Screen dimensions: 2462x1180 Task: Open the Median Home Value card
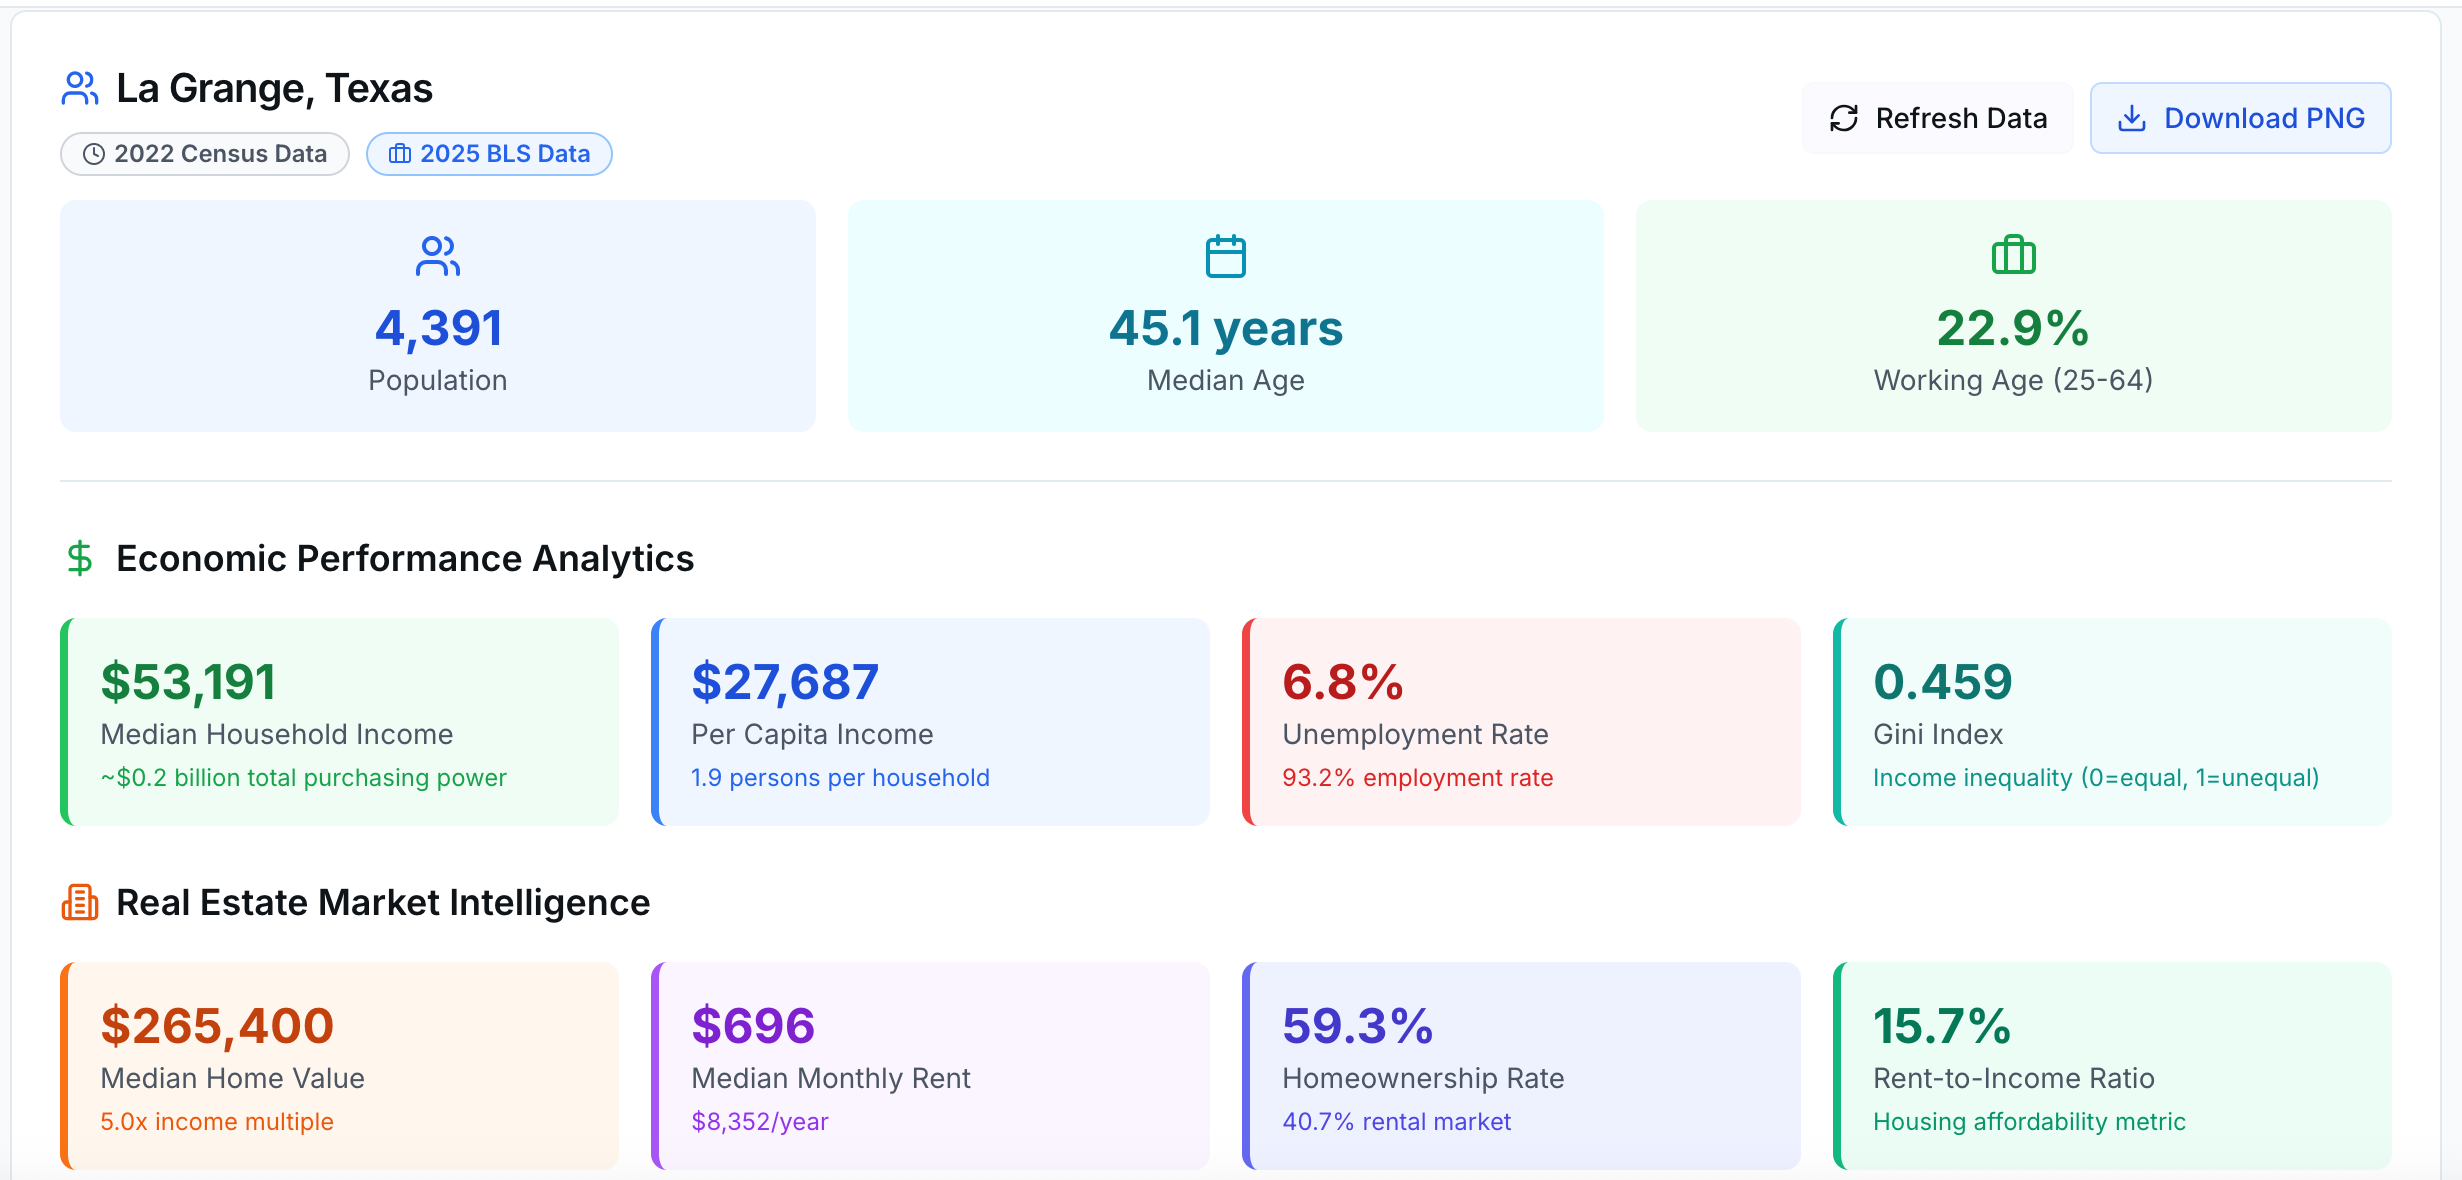pos(340,1066)
